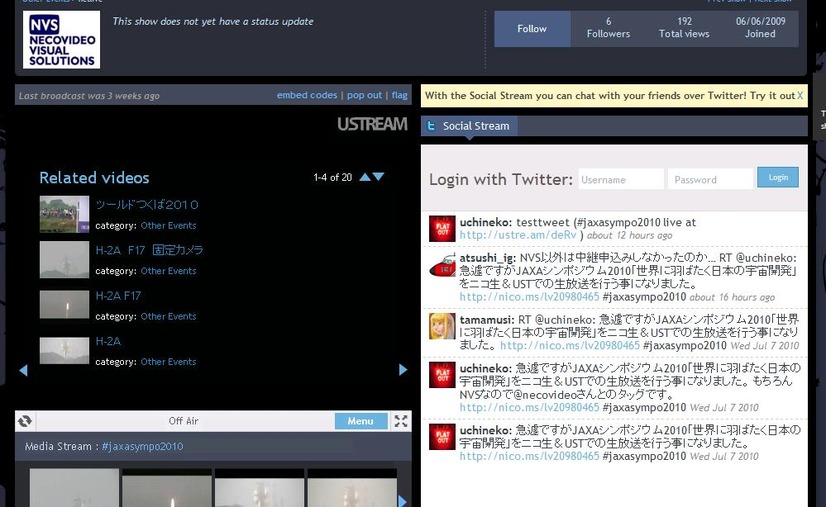
Task: Open the embed codes link
Action: click(x=307, y=95)
